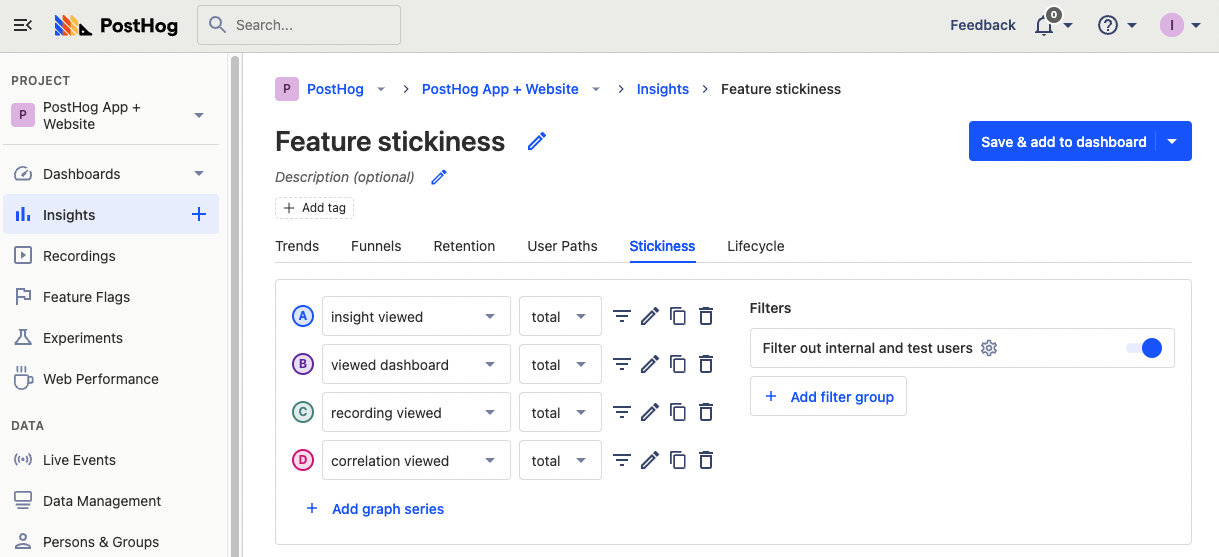Switch to the Lifecycle tab
This screenshot has width=1219, height=557.
[x=755, y=246]
